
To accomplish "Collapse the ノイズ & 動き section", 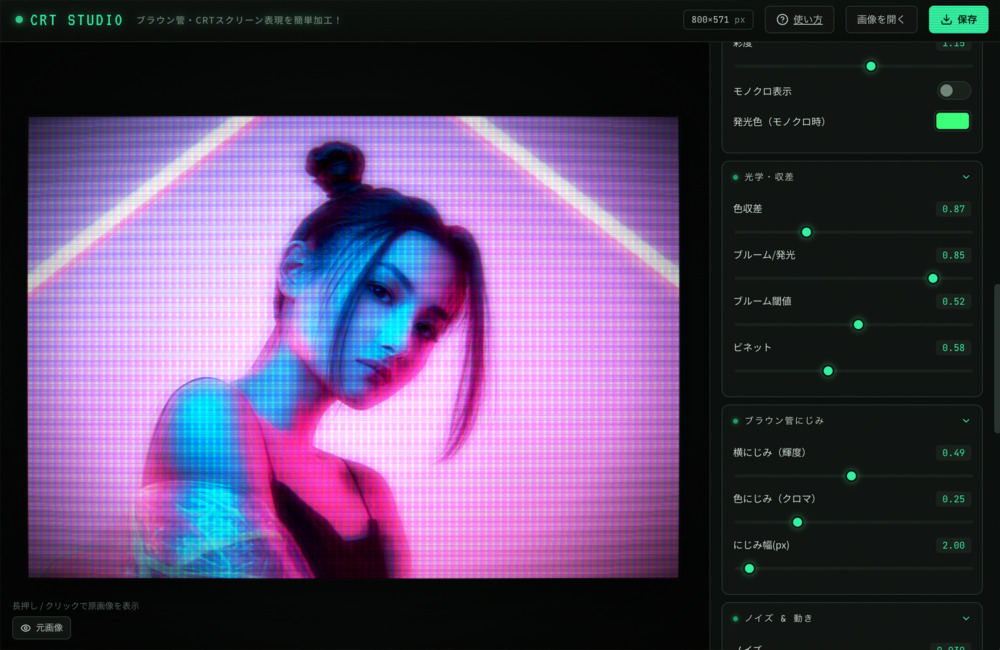I will (x=966, y=618).
